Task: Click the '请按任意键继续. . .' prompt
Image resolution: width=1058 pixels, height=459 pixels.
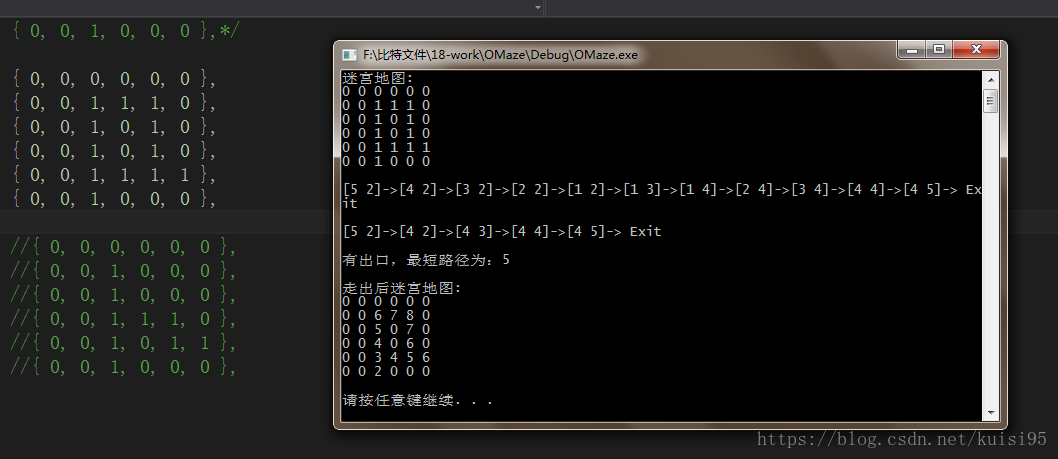Action: click(x=417, y=400)
